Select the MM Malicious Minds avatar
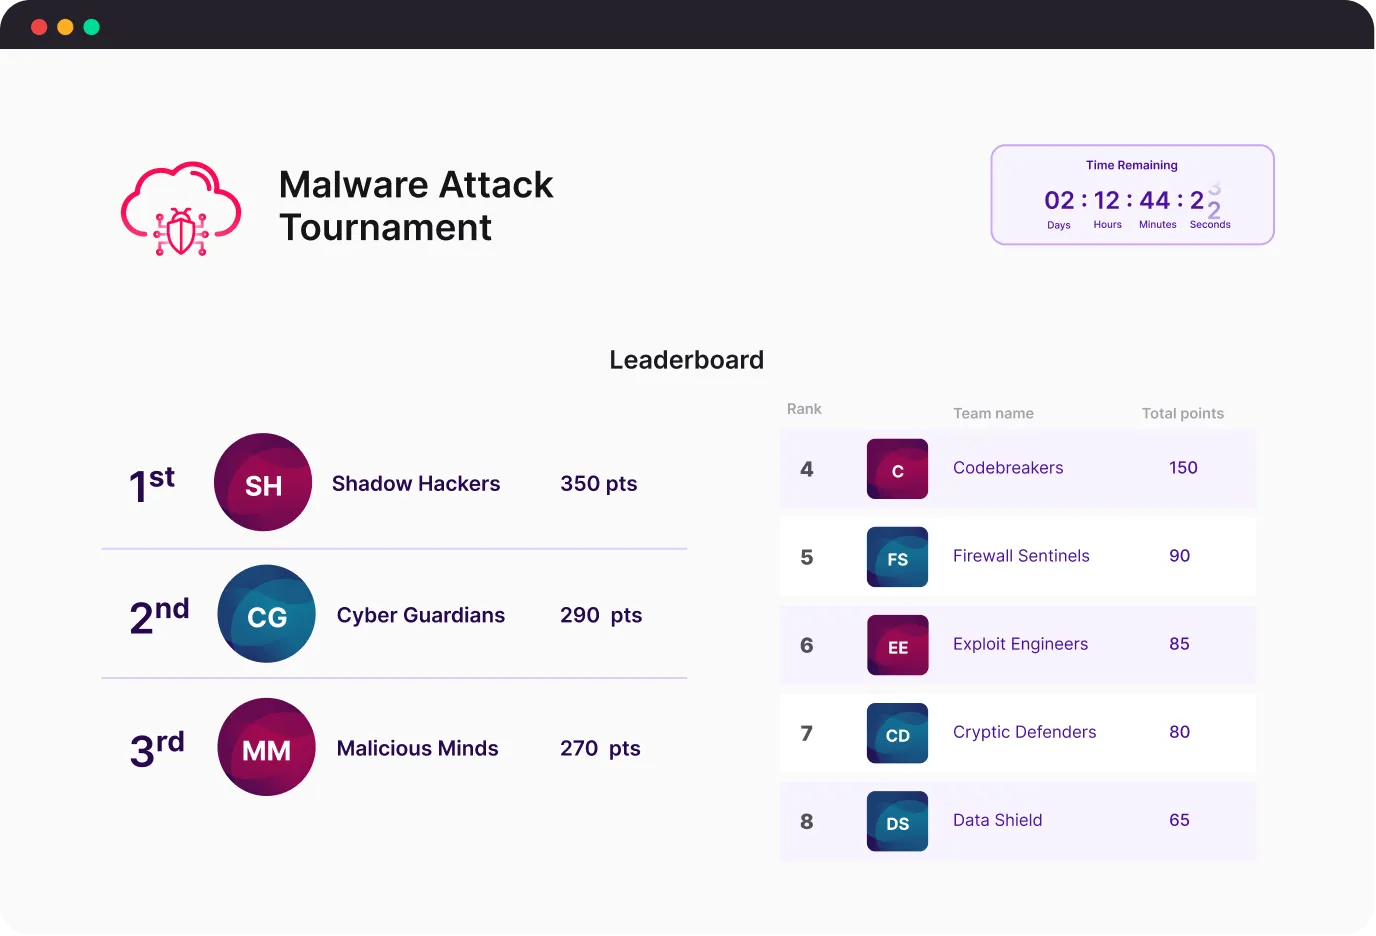Viewport: 1376px width, 936px height. [266, 747]
